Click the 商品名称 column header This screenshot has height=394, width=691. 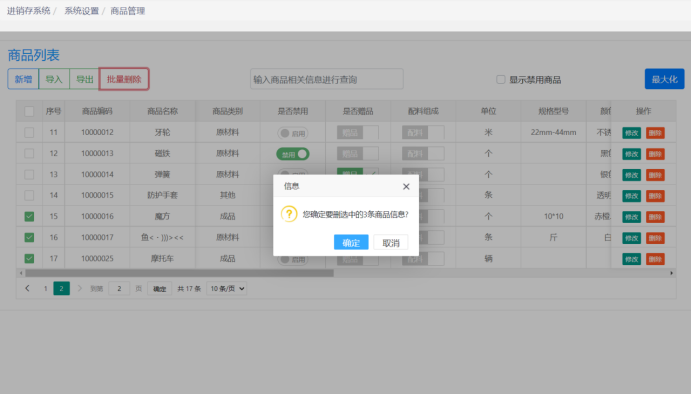(163, 111)
